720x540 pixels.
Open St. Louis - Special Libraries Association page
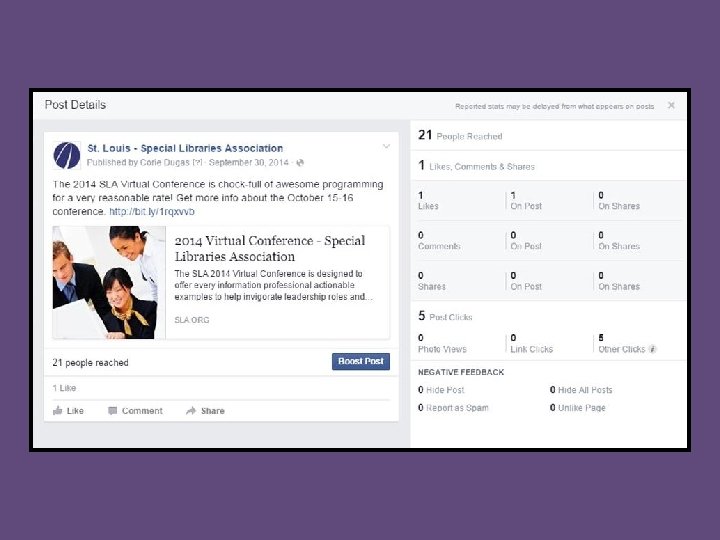click(x=185, y=148)
